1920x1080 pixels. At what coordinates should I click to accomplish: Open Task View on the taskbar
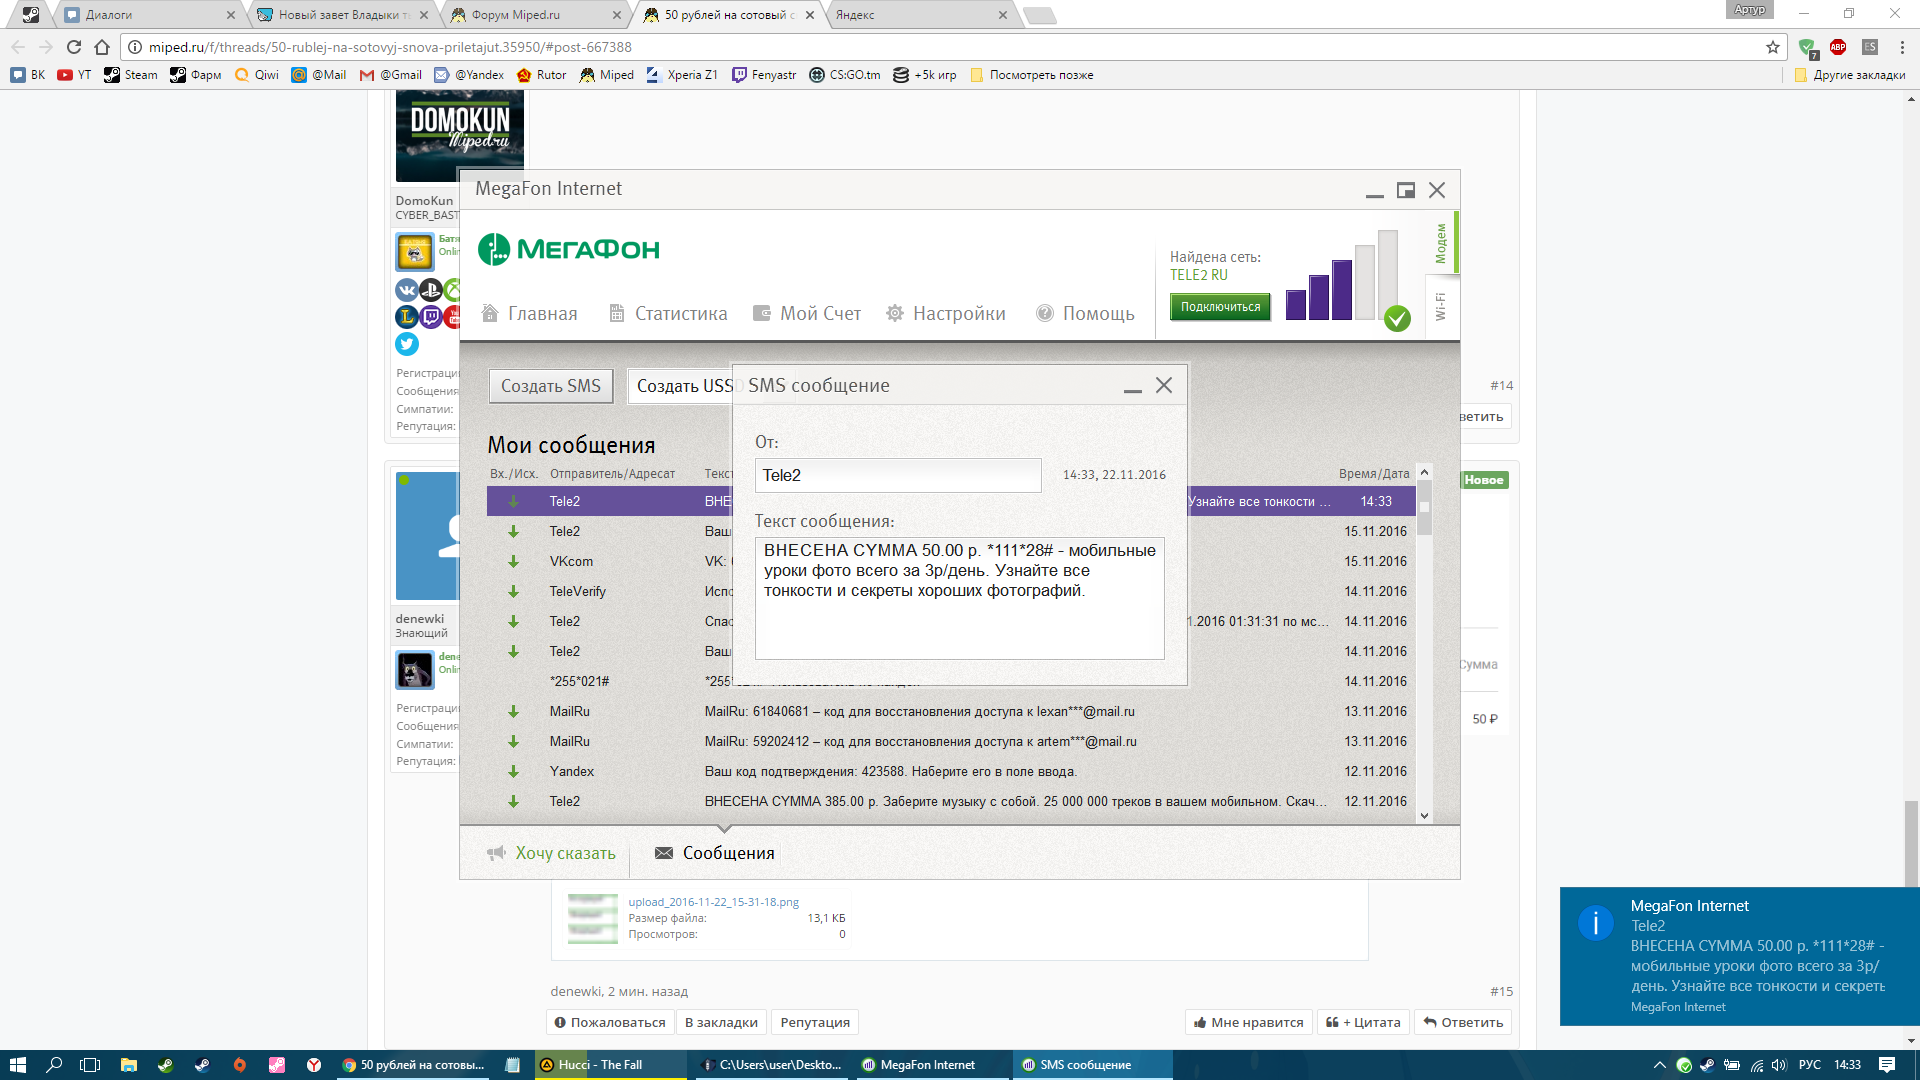pyautogui.click(x=90, y=1065)
